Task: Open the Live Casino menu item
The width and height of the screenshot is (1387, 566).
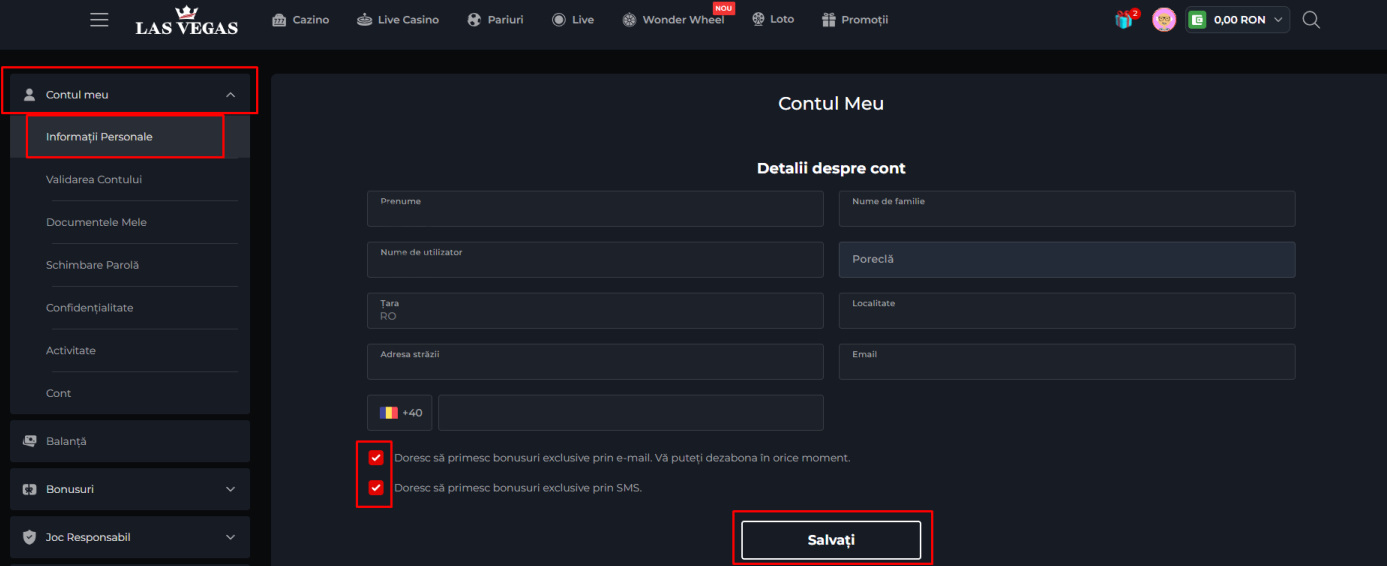Action: [x=398, y=20]
